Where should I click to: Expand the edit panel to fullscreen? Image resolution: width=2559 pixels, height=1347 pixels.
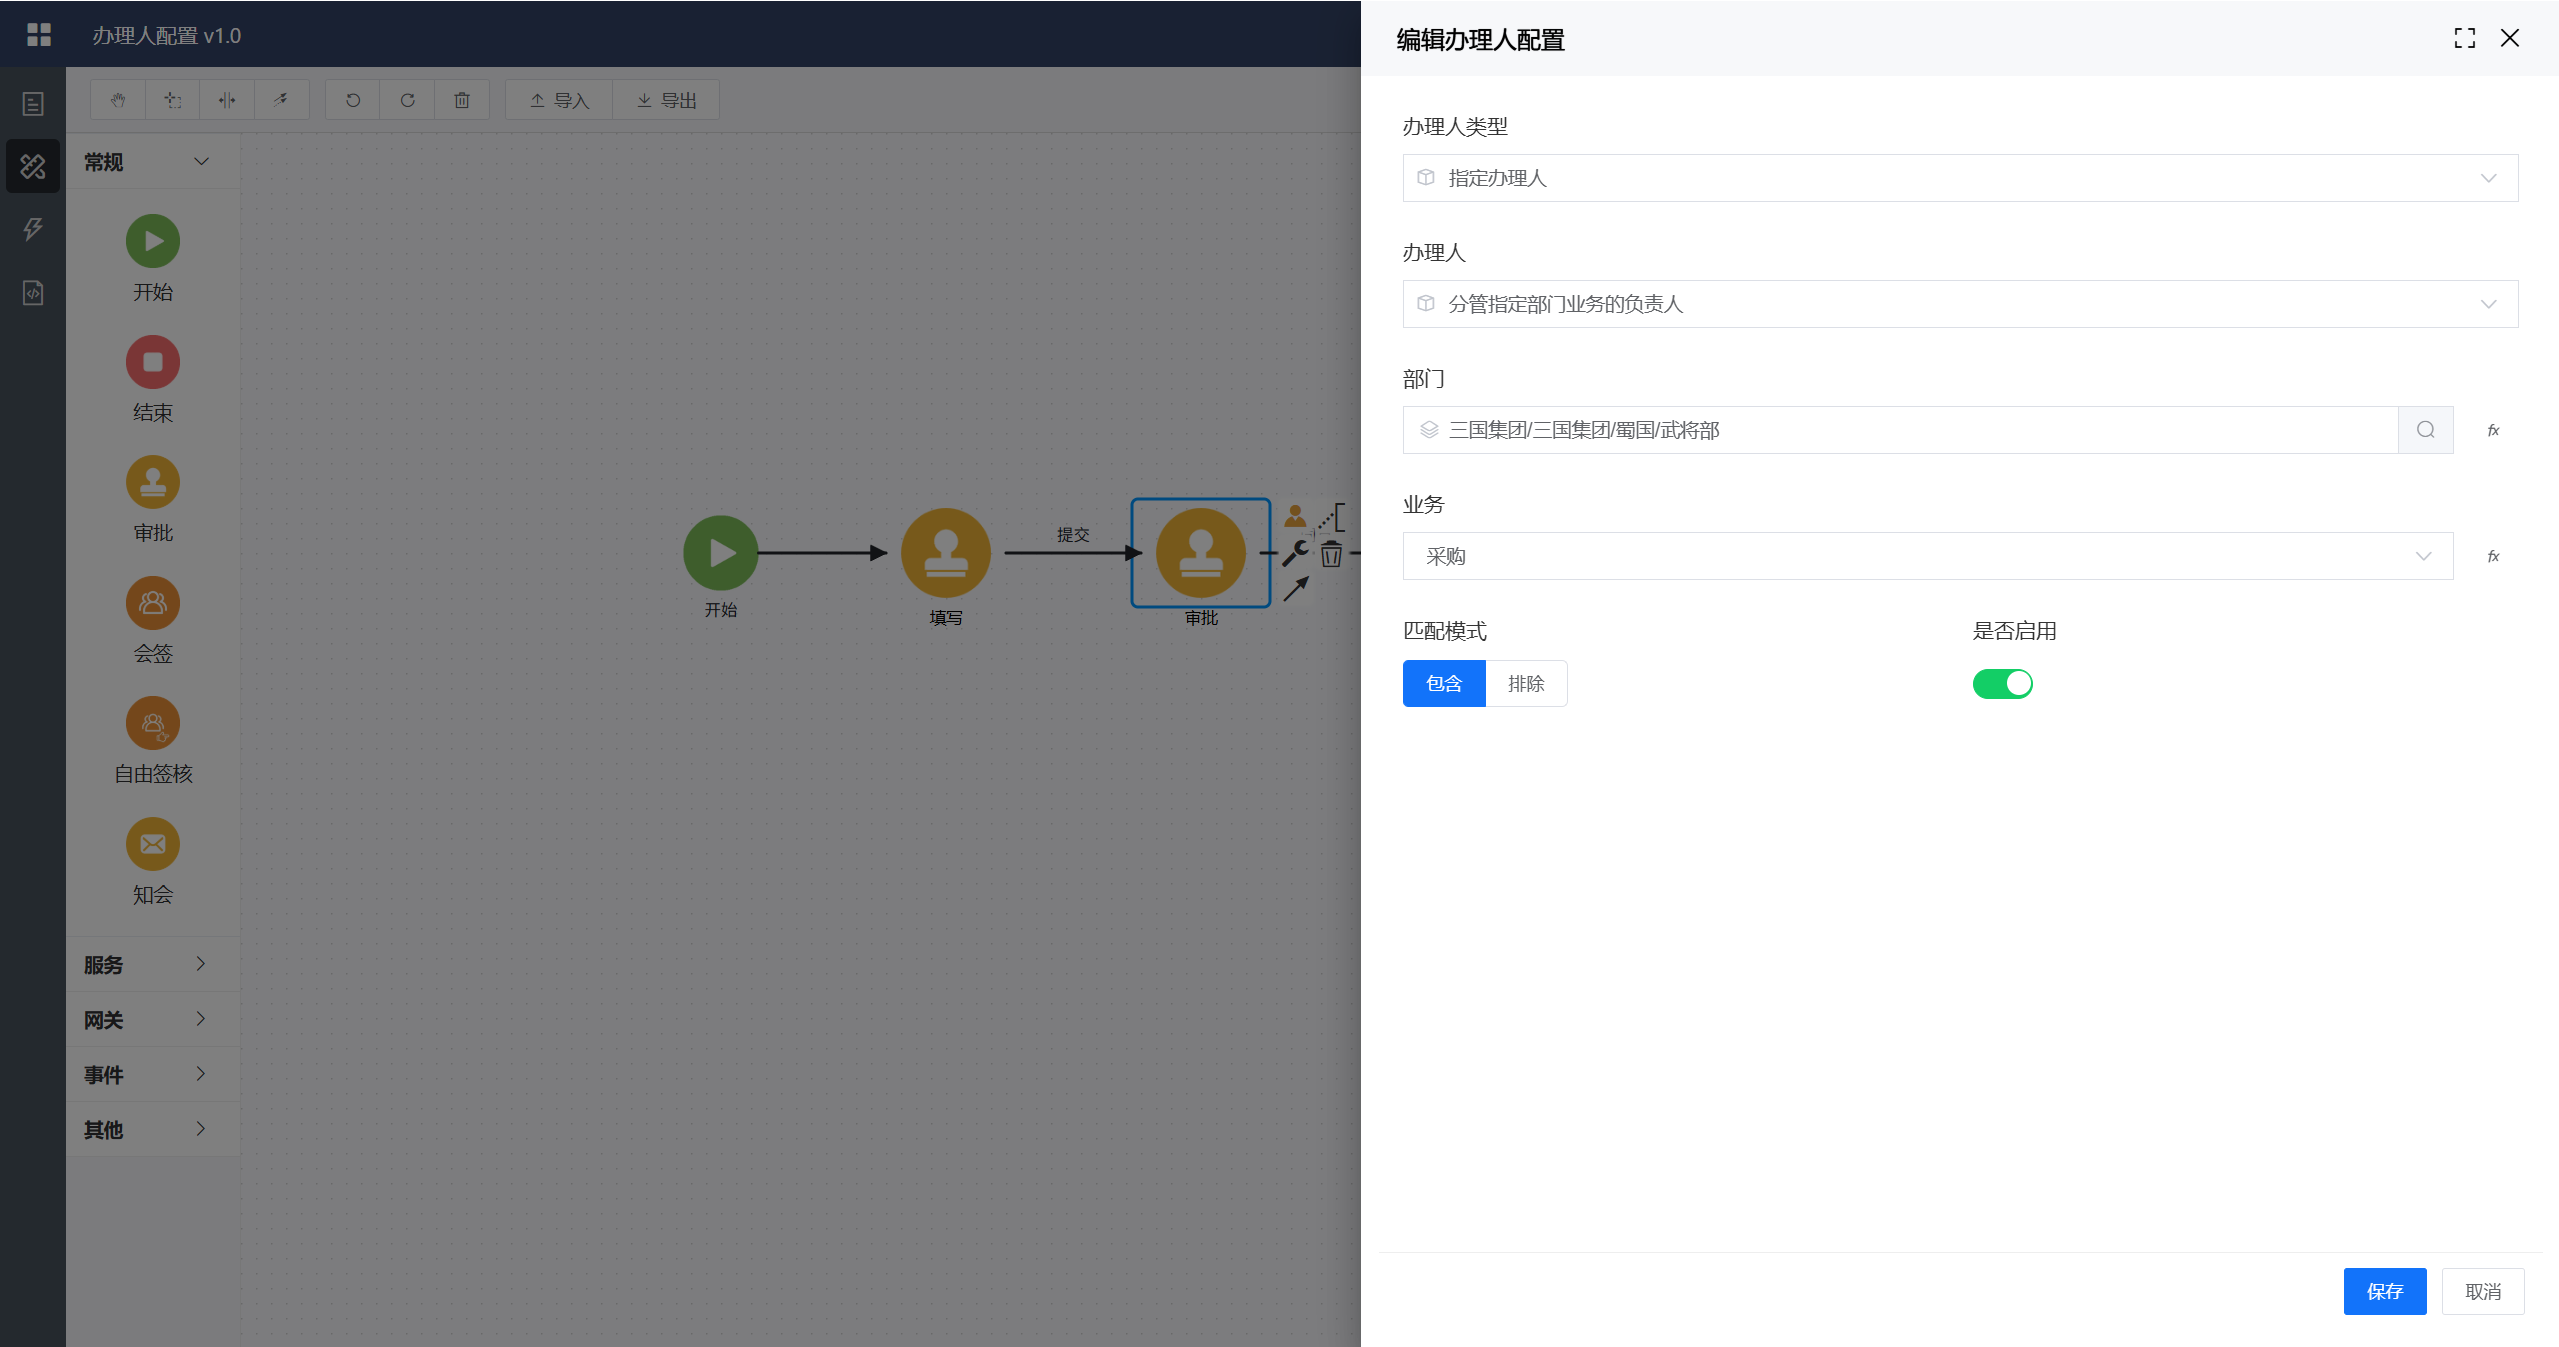click(x=2464, y=38)
